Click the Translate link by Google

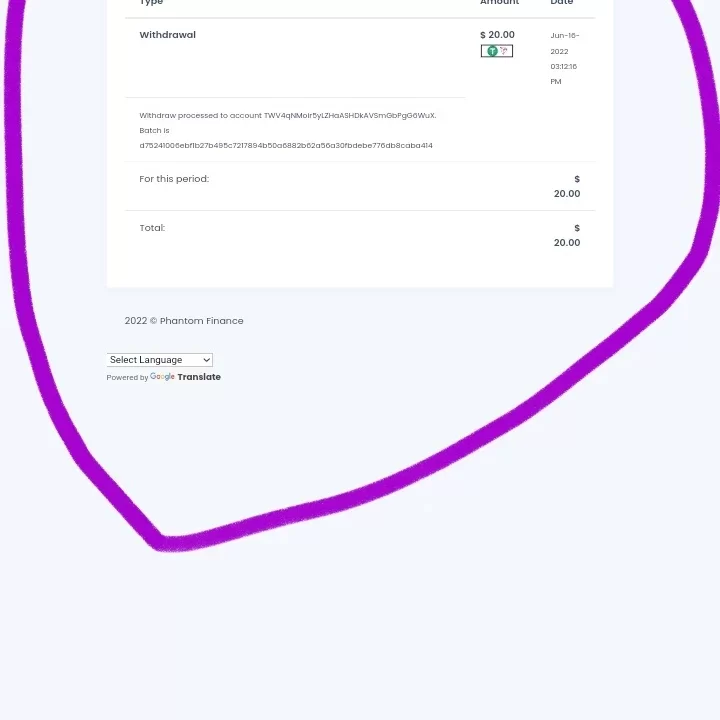(199, 377)
